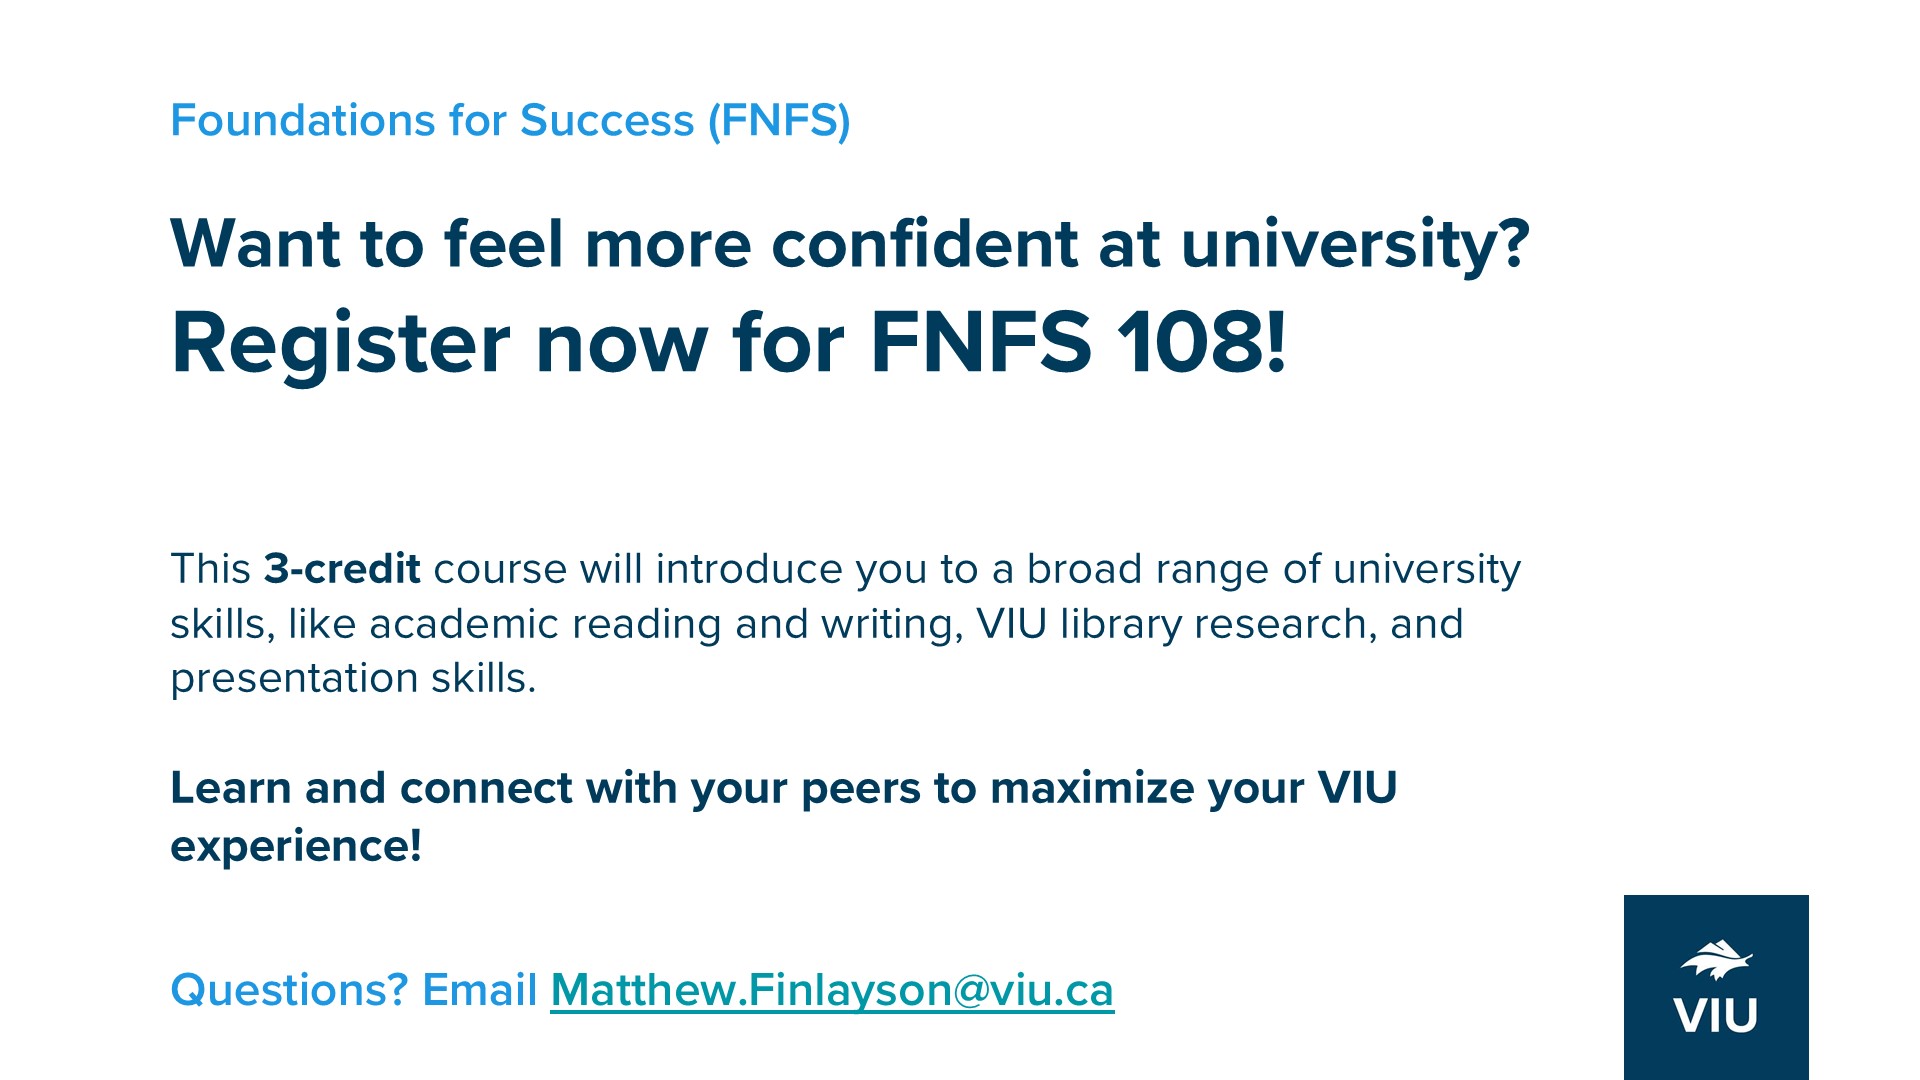
Task: Click the VIU logo box
Action: point(1716,987)
